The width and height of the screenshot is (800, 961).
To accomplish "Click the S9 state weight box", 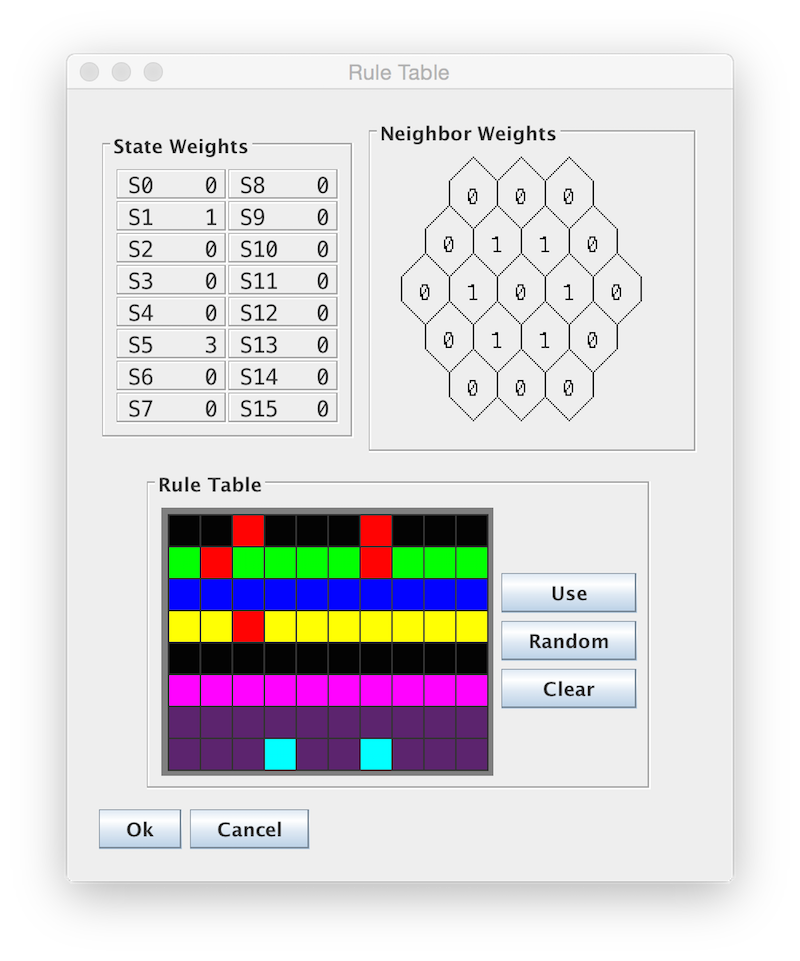I will [283, 216].
